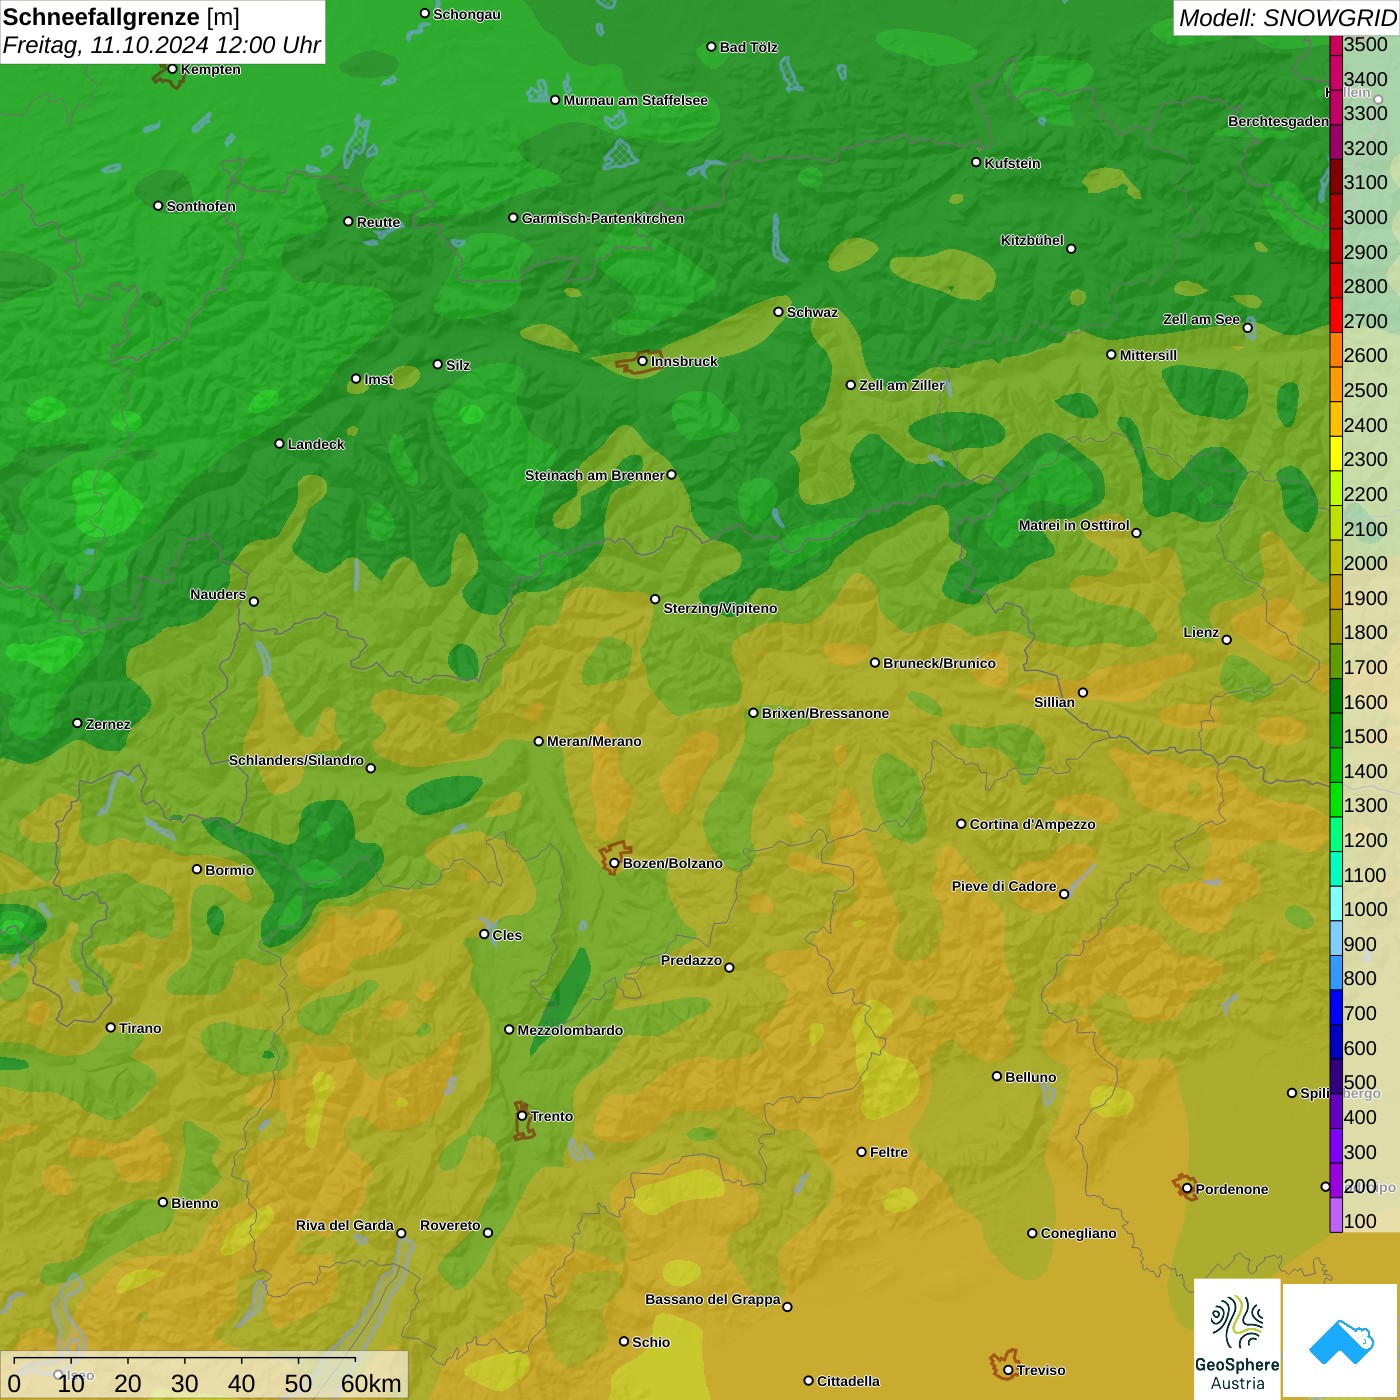Screen dimensions: 1400x1400
Task: Click the Modell: SNOWGRID label
Action: coord(1287,18)
